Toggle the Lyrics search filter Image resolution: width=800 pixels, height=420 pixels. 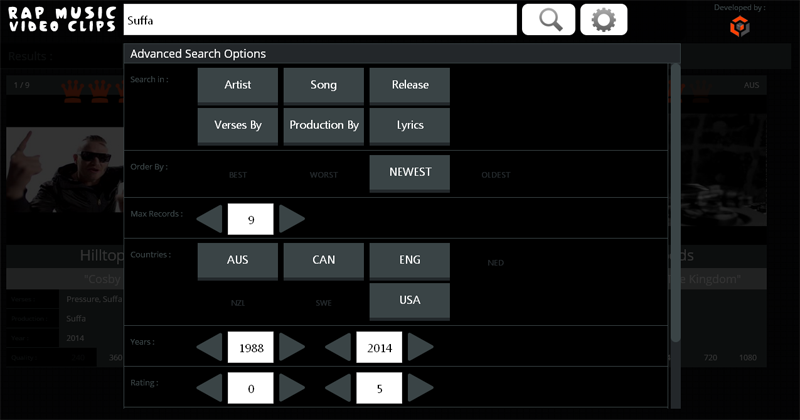pos(410,126)
